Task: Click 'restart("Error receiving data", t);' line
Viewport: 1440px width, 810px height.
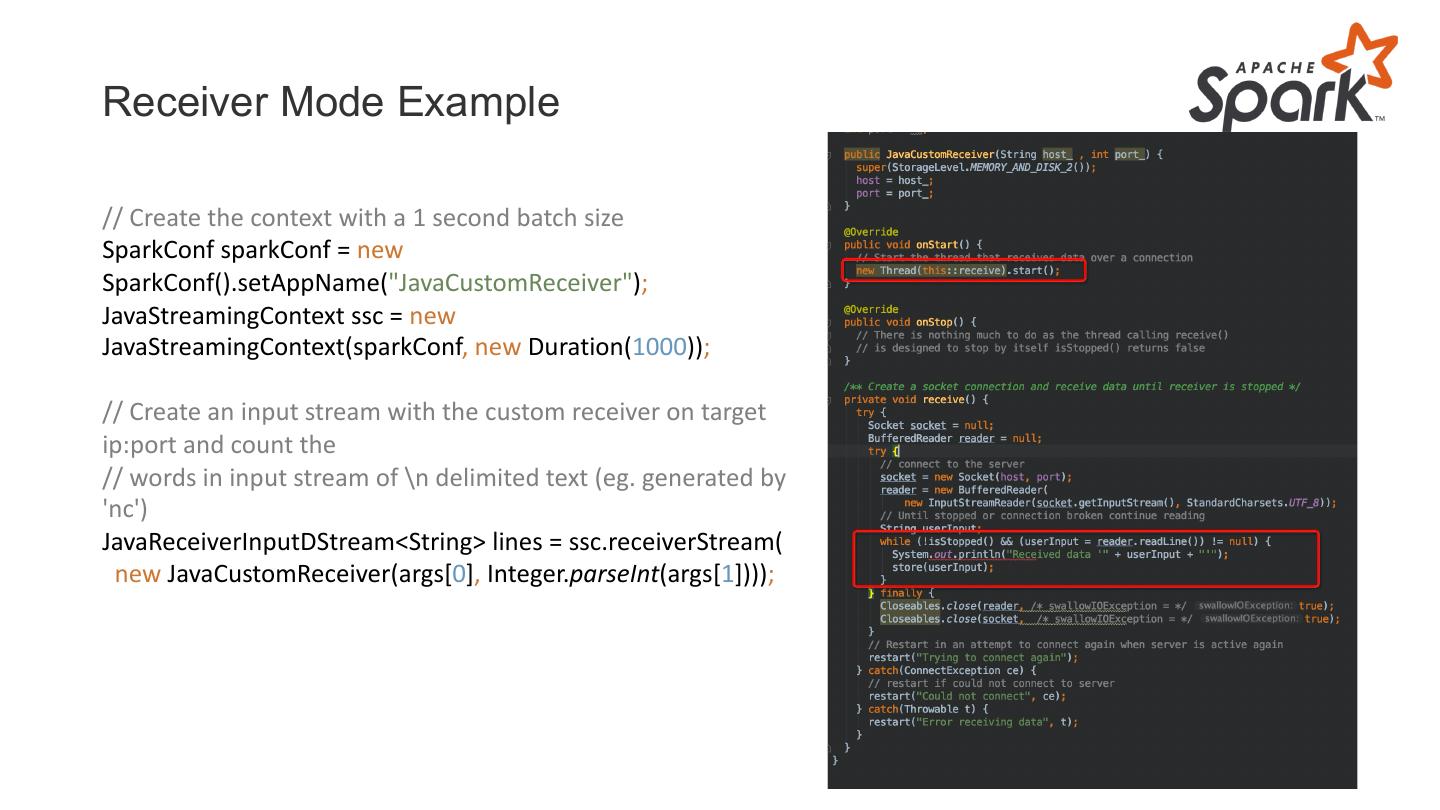Action: coord(973,722)
